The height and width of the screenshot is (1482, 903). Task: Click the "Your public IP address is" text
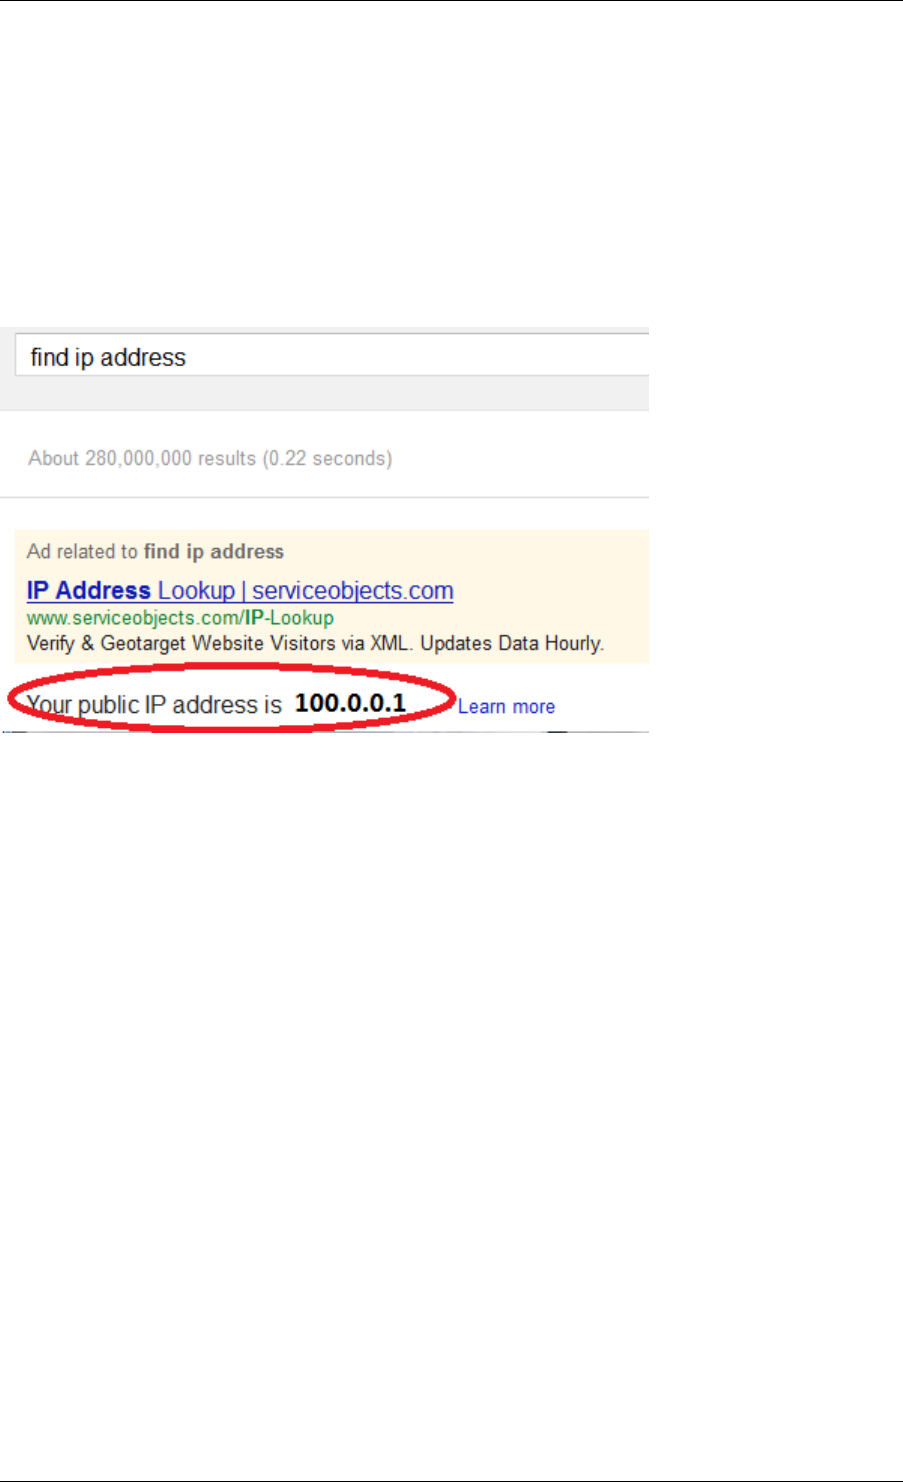[x=154, y=705]
